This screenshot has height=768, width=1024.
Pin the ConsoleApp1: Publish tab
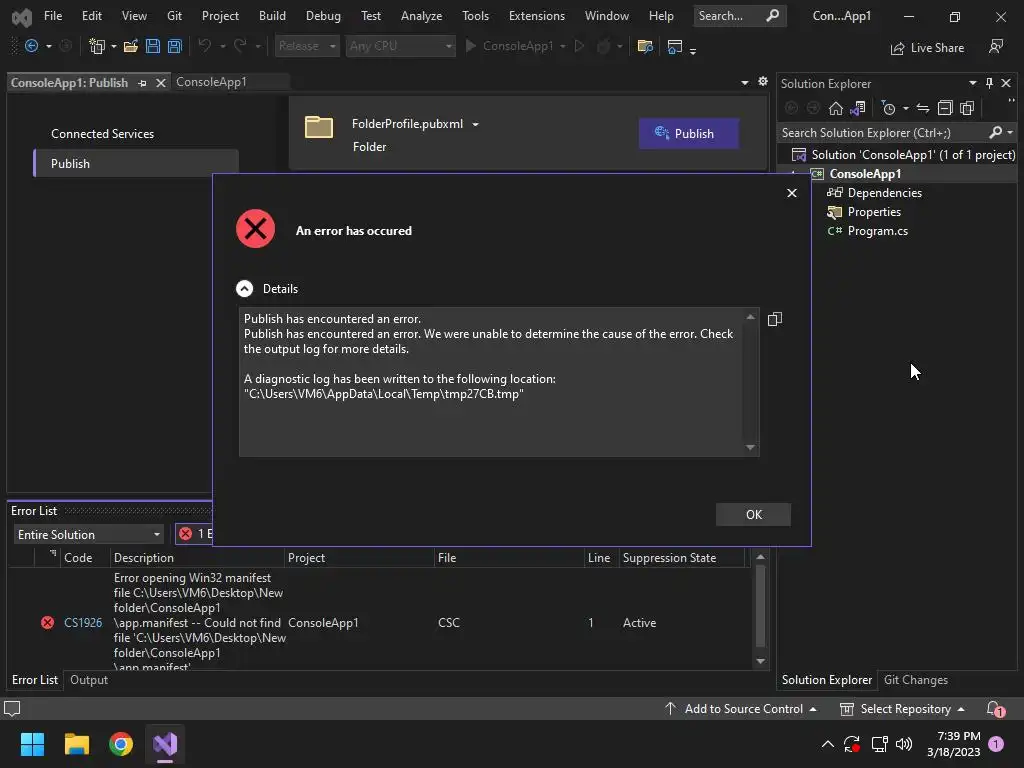click(142, 83)
